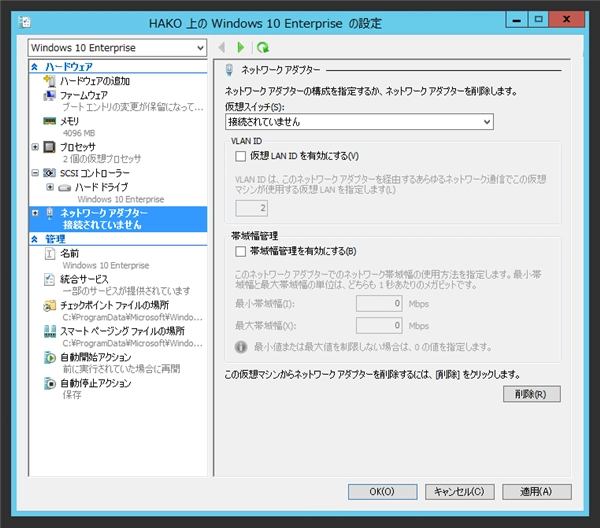Open the 仮想スイッチ dropdown
This screenshot has width=600, height=528.
pyautogui.click(x=359, y=122)
